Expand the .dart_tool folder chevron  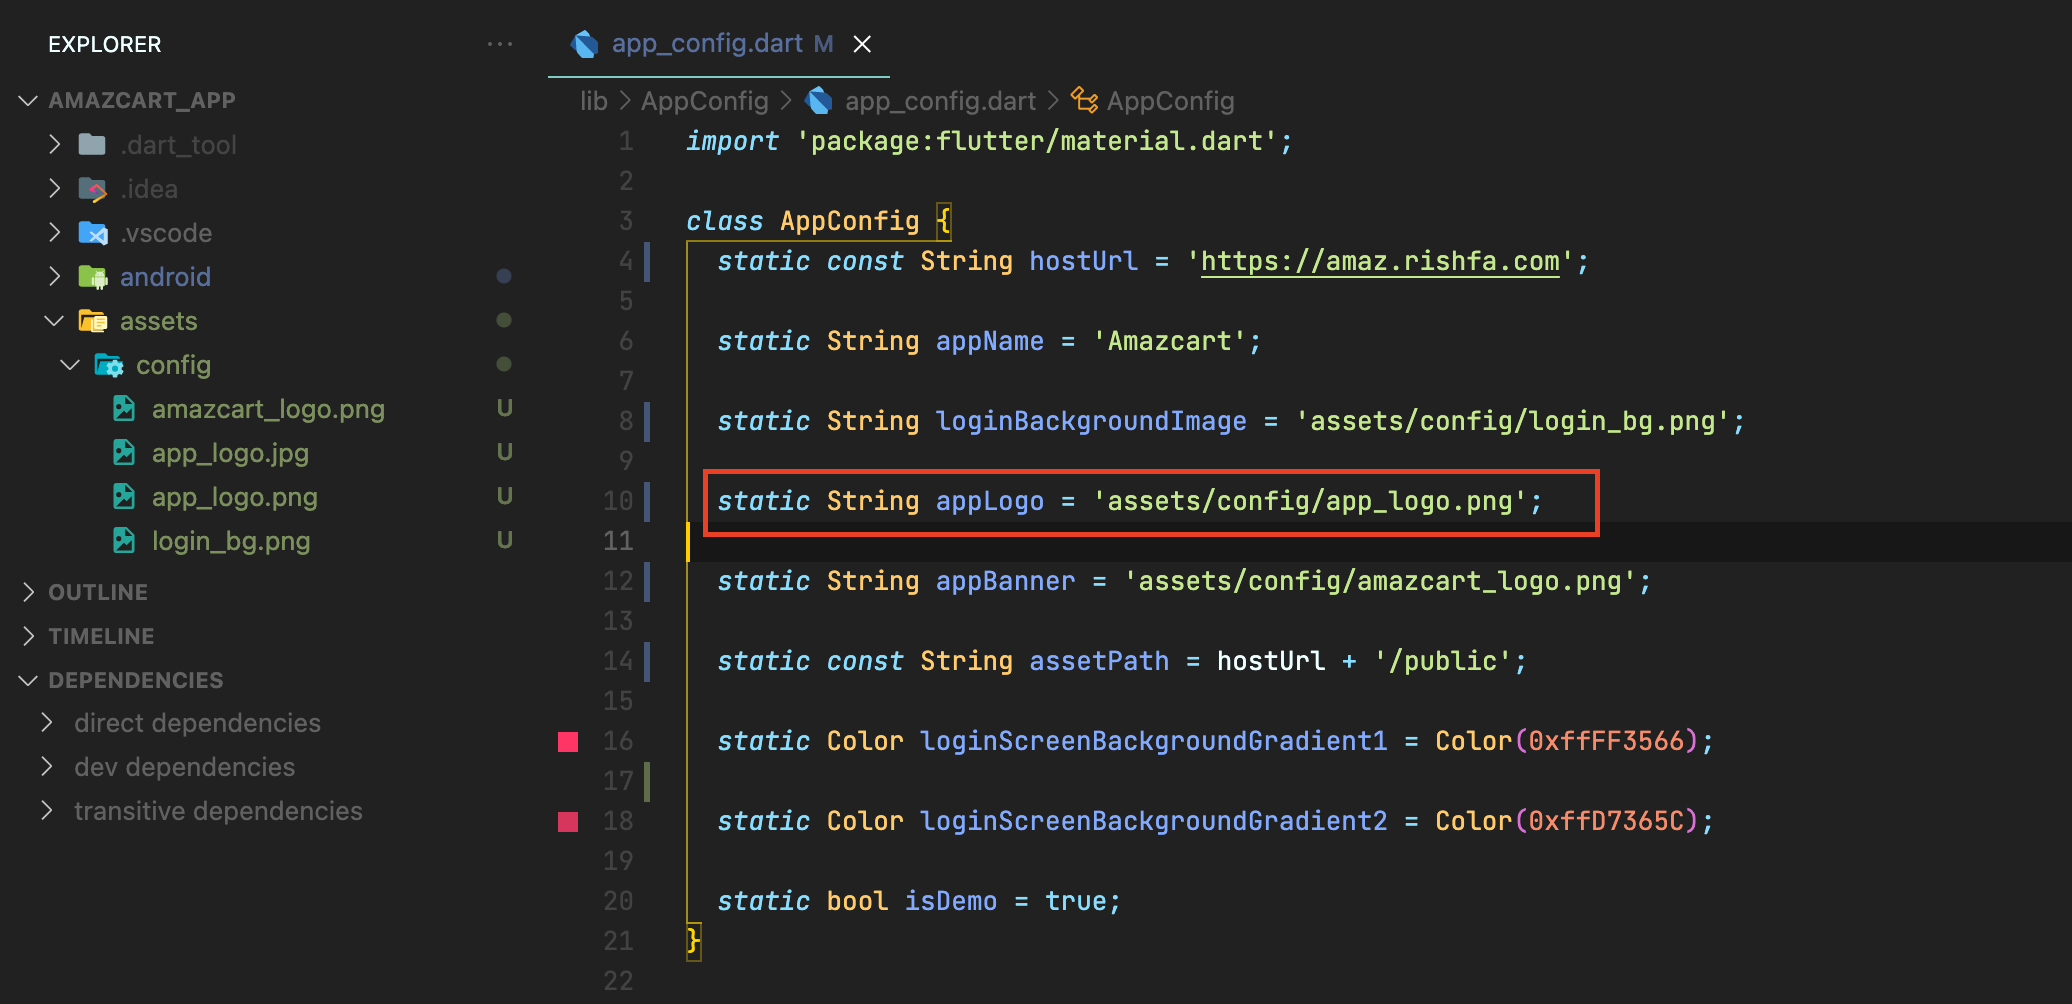pyautogui.click(x=55, y=145)
